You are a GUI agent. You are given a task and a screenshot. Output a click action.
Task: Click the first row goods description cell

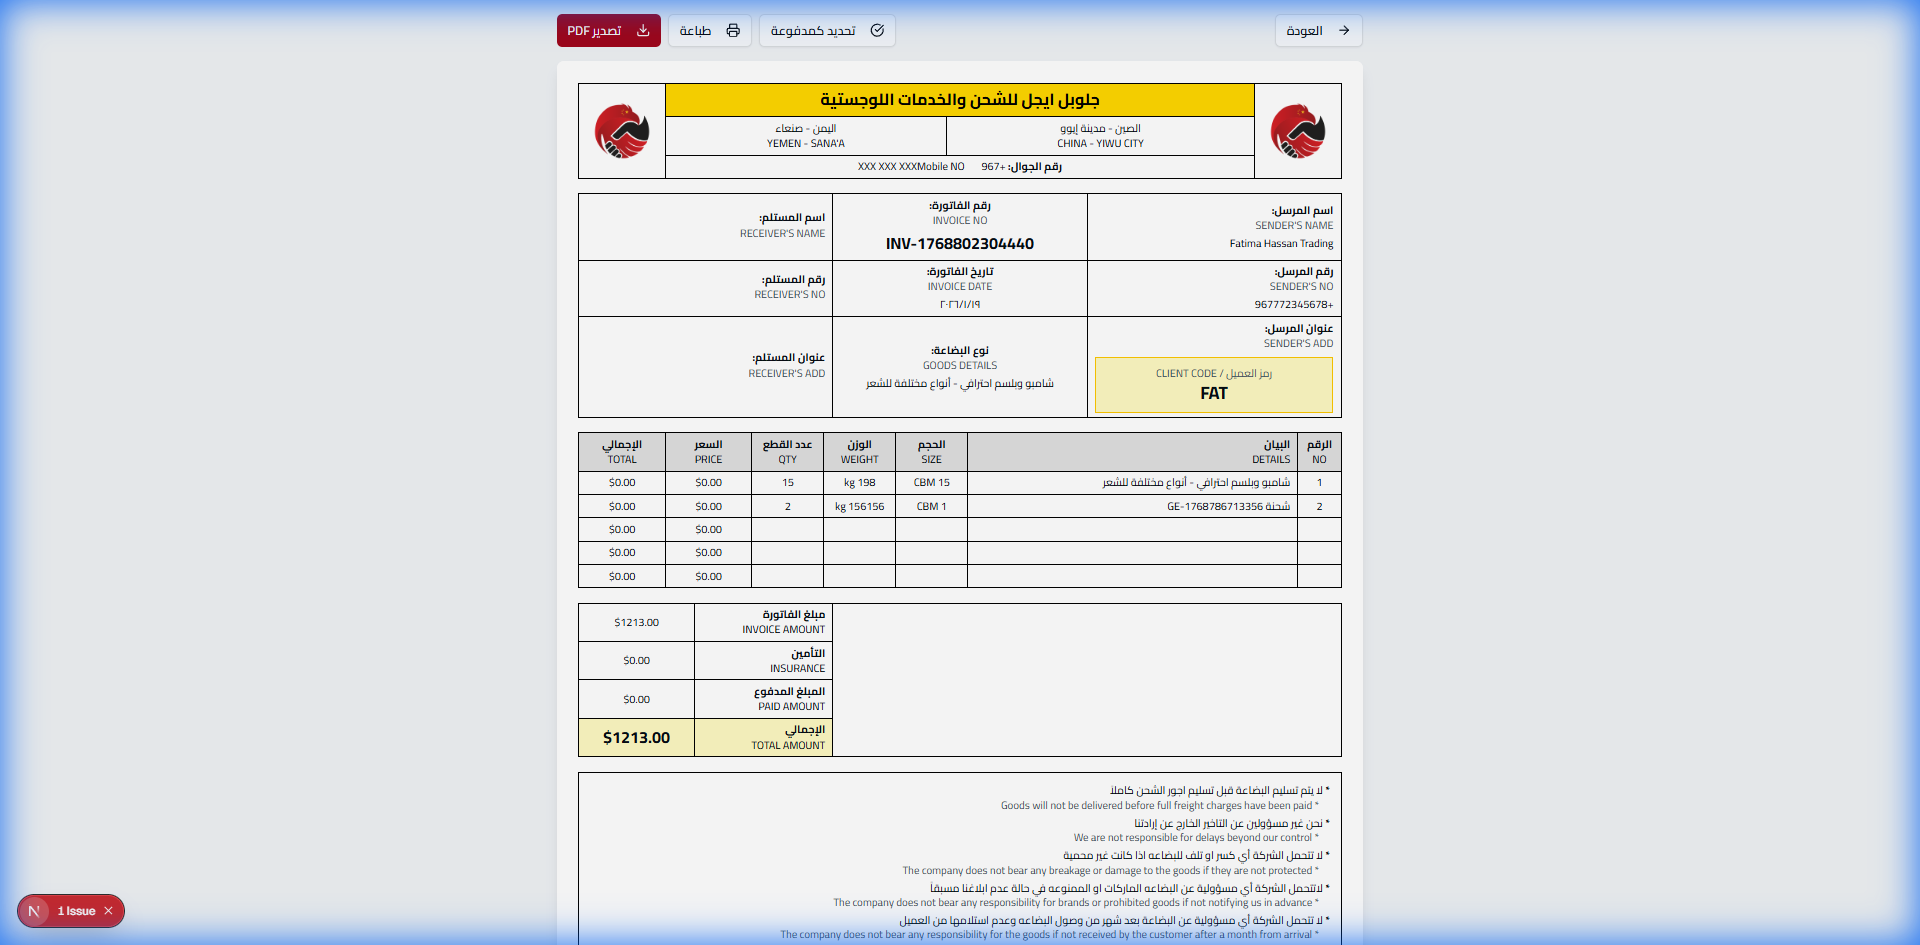1195,483
